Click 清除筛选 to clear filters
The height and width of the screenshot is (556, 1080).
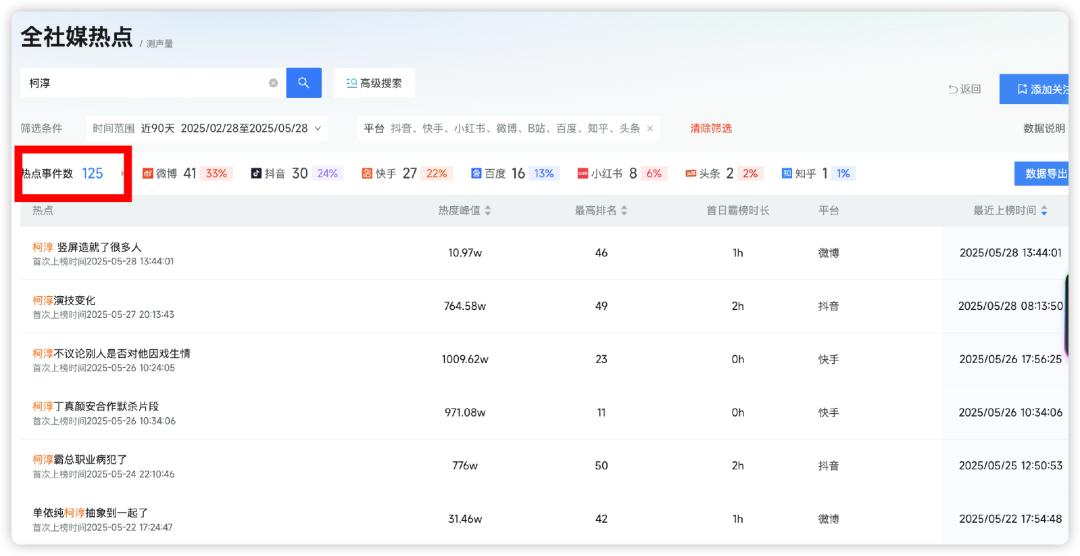point(710,128)
